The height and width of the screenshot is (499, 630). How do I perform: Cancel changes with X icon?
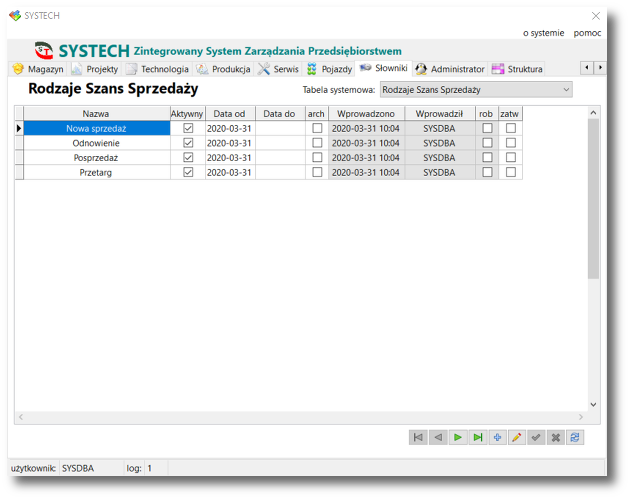coord(555,437)
